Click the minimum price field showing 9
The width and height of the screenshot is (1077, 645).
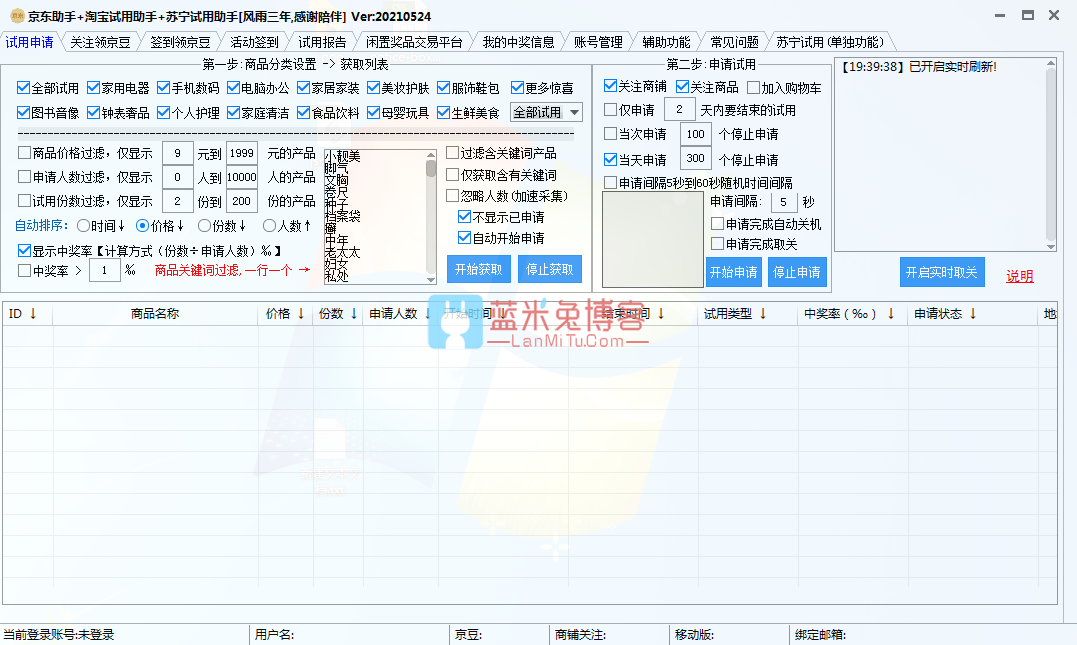click(x=177, y=153)
